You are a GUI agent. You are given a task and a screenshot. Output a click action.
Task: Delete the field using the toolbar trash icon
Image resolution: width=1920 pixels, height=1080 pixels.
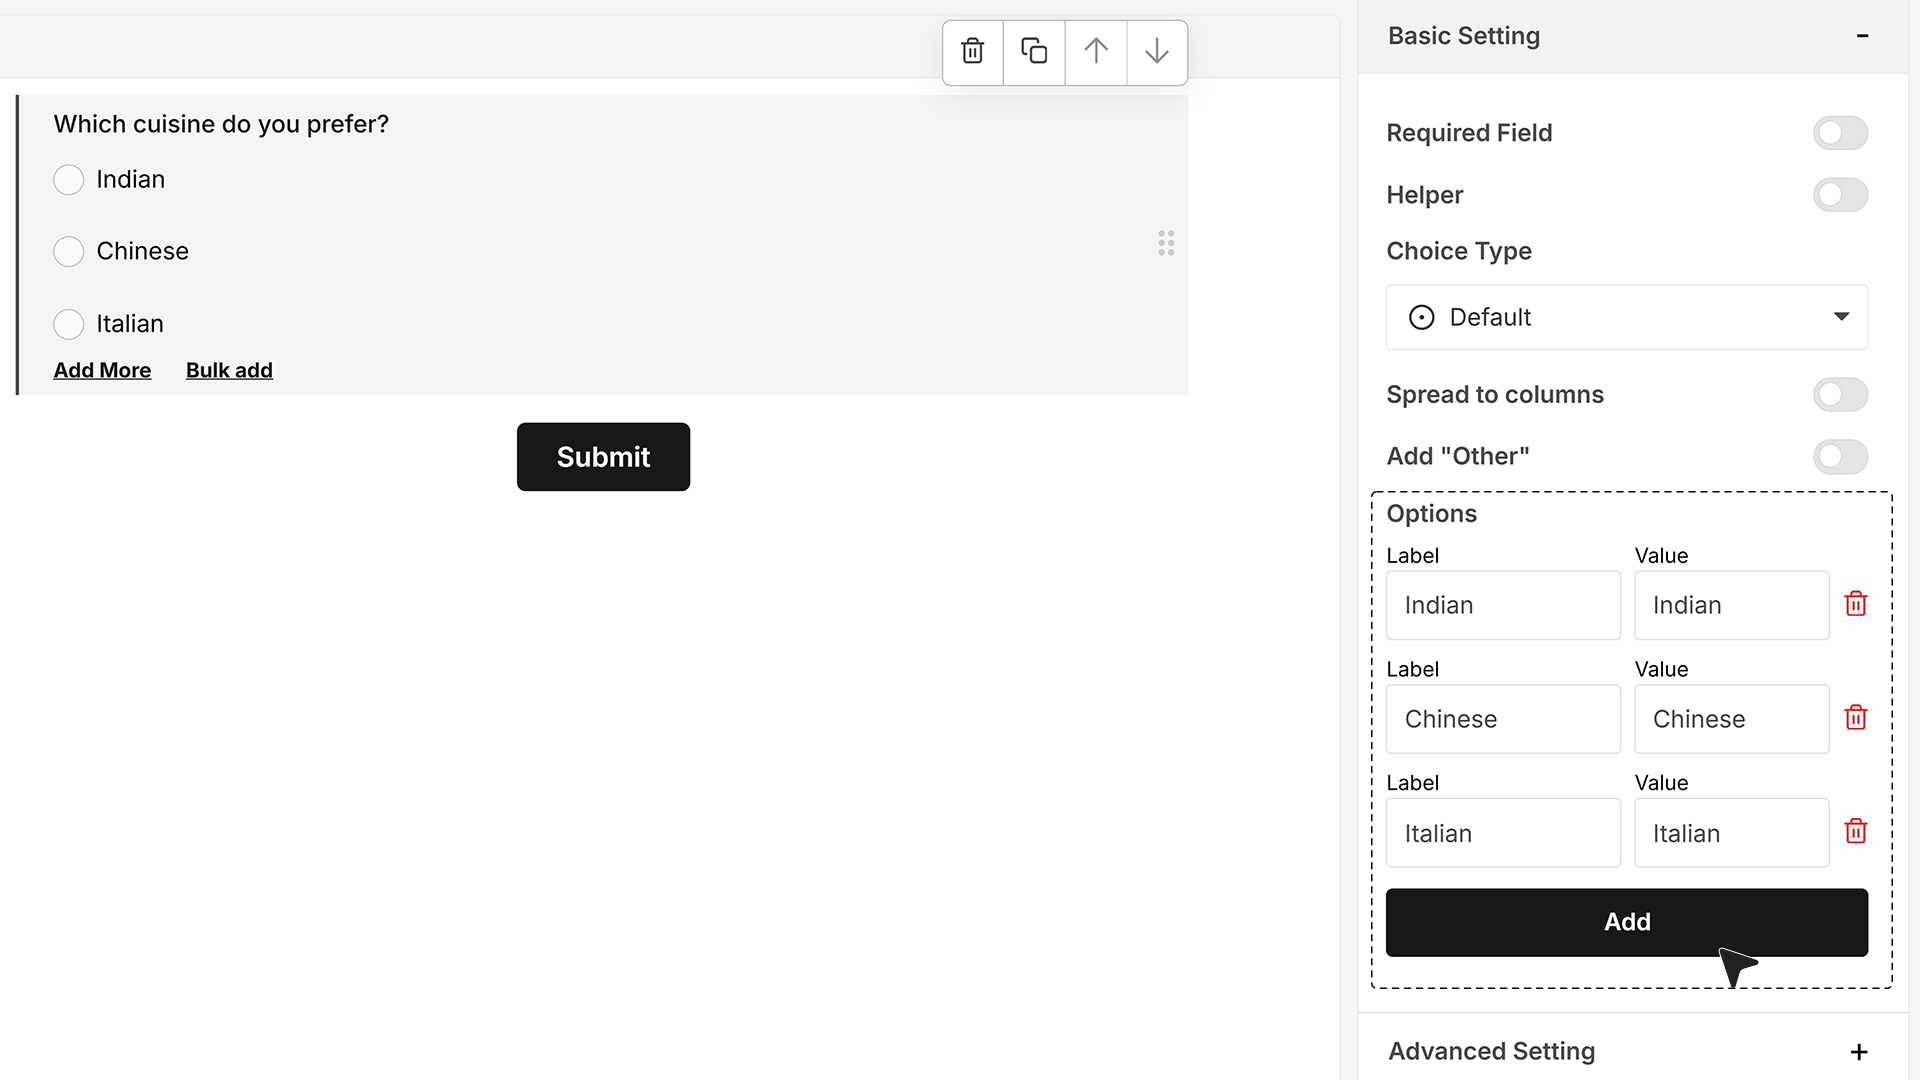pyautogui.click(x=972, y=51)
